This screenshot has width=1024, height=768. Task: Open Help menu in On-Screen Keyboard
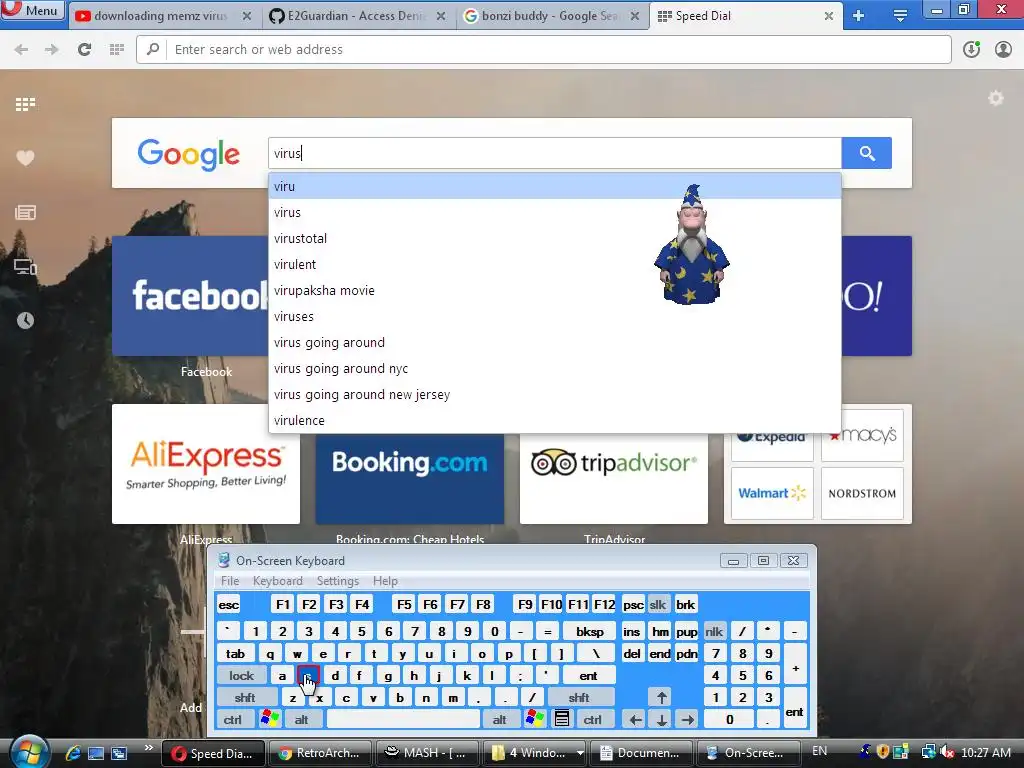(385, 581)
